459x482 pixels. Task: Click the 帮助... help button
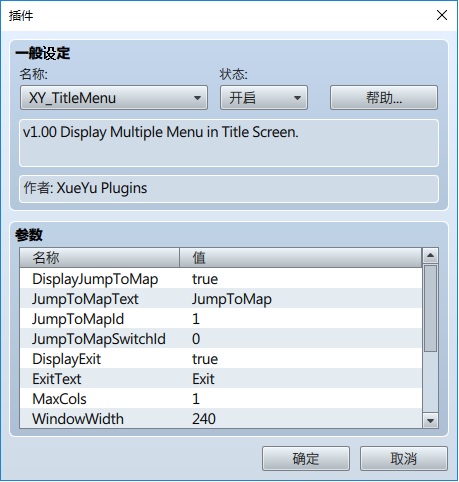click(384, 98)
